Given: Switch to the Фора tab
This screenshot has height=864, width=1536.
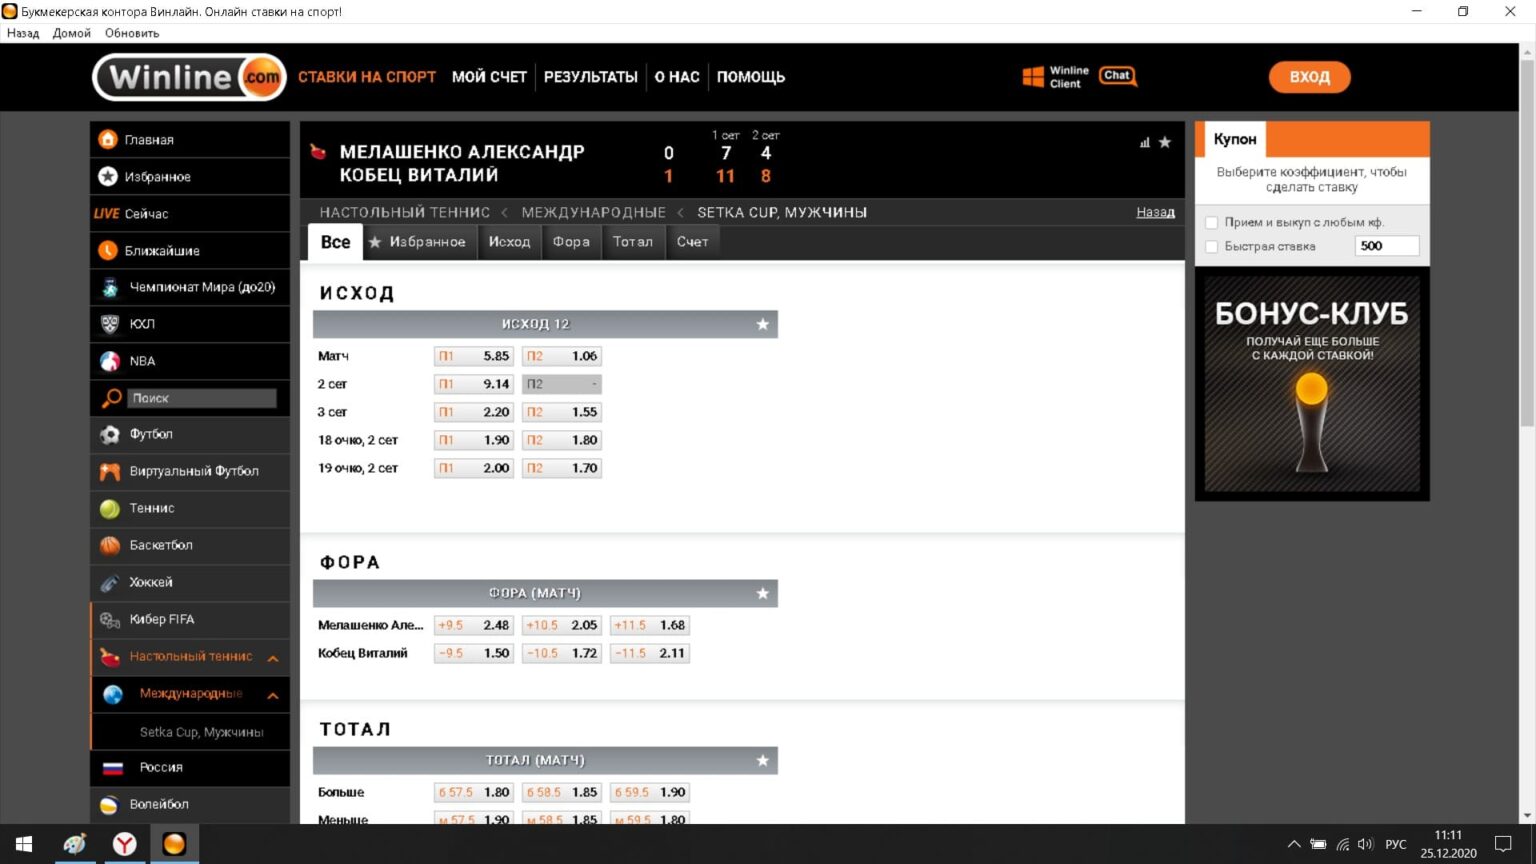Looking at the screenshot, I should [571, 242].
